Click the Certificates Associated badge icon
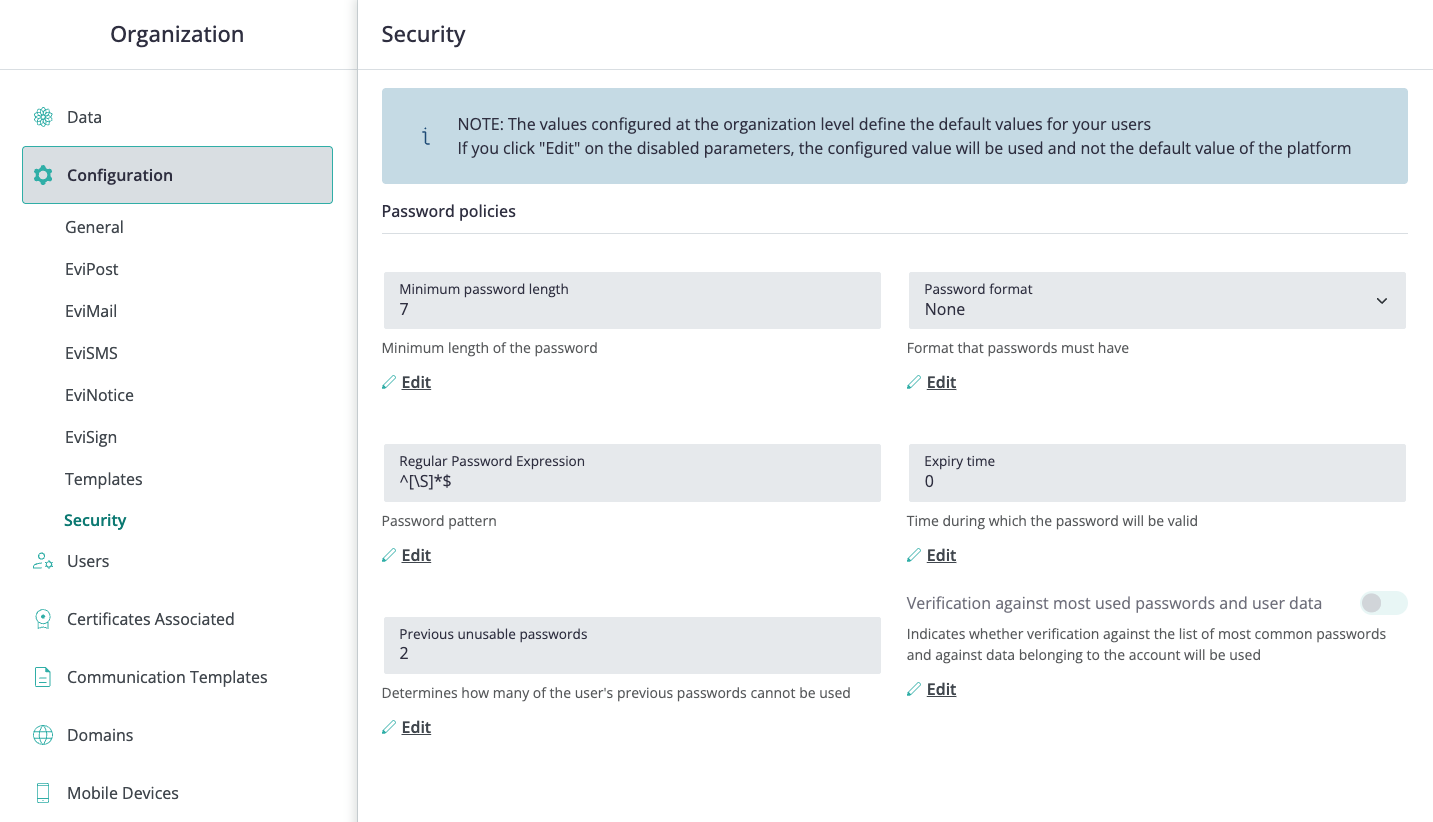Image resolution: width=1433 pixels, height=822 pixels. (42, 619)
